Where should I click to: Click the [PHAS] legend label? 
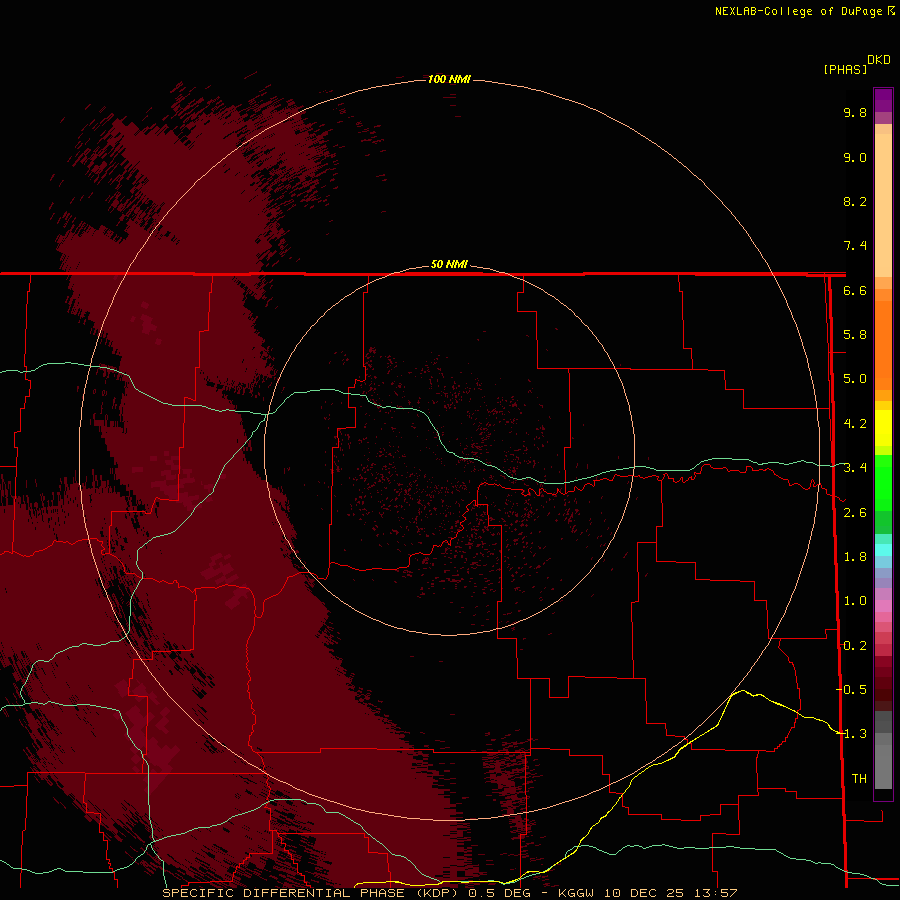(x=845, y=69)
